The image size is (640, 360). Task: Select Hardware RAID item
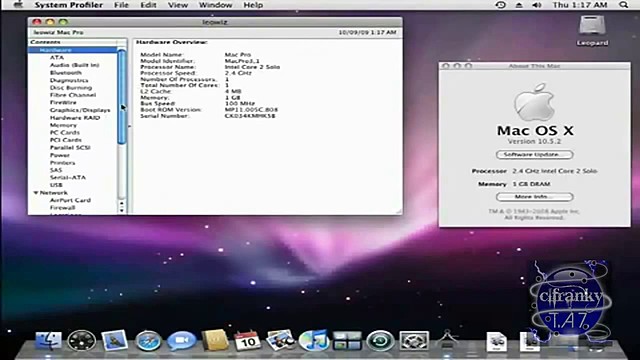pyautogui.click(x=75, y=118)
